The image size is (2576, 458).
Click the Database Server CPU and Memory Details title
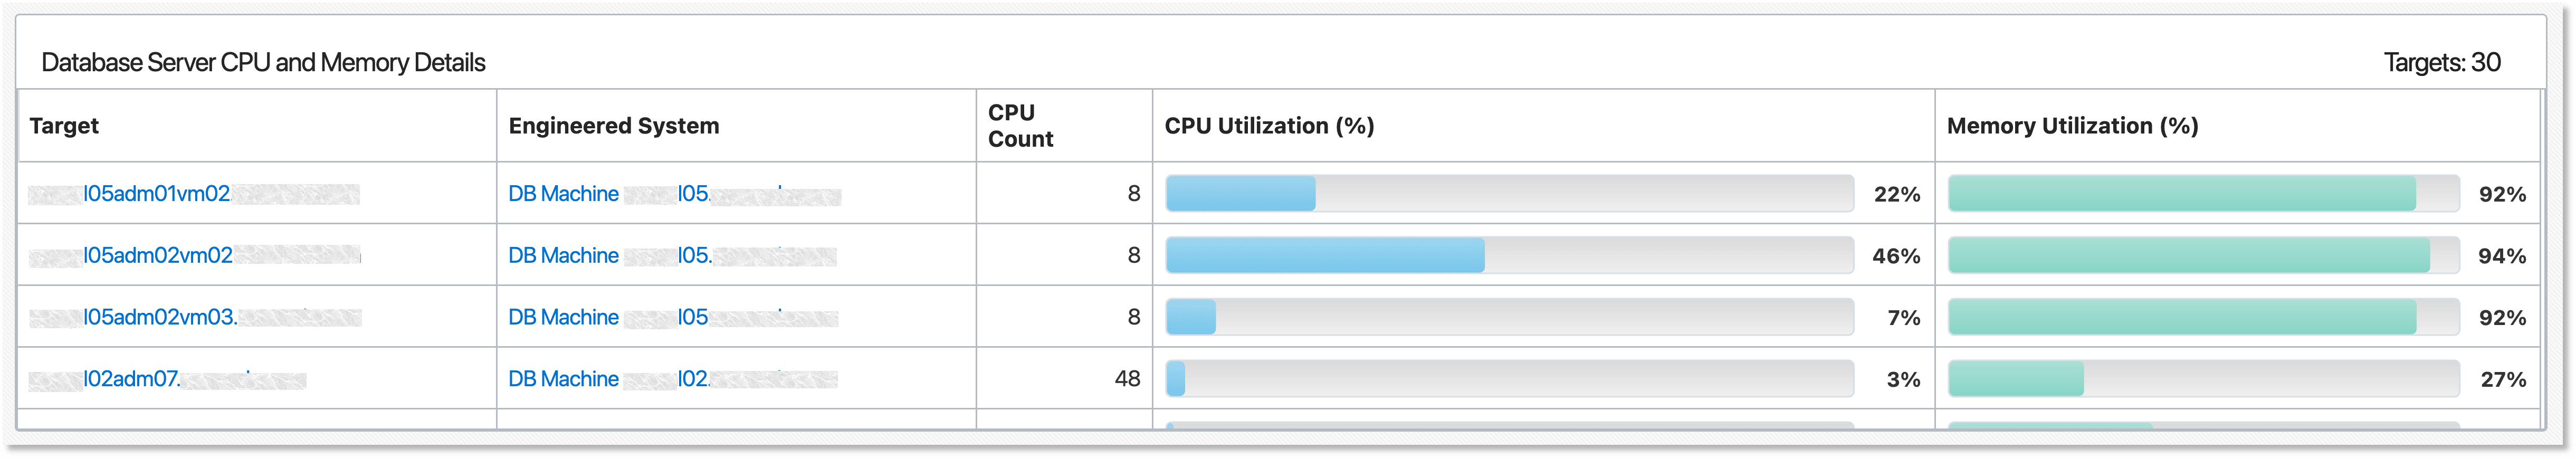[263, 62]
